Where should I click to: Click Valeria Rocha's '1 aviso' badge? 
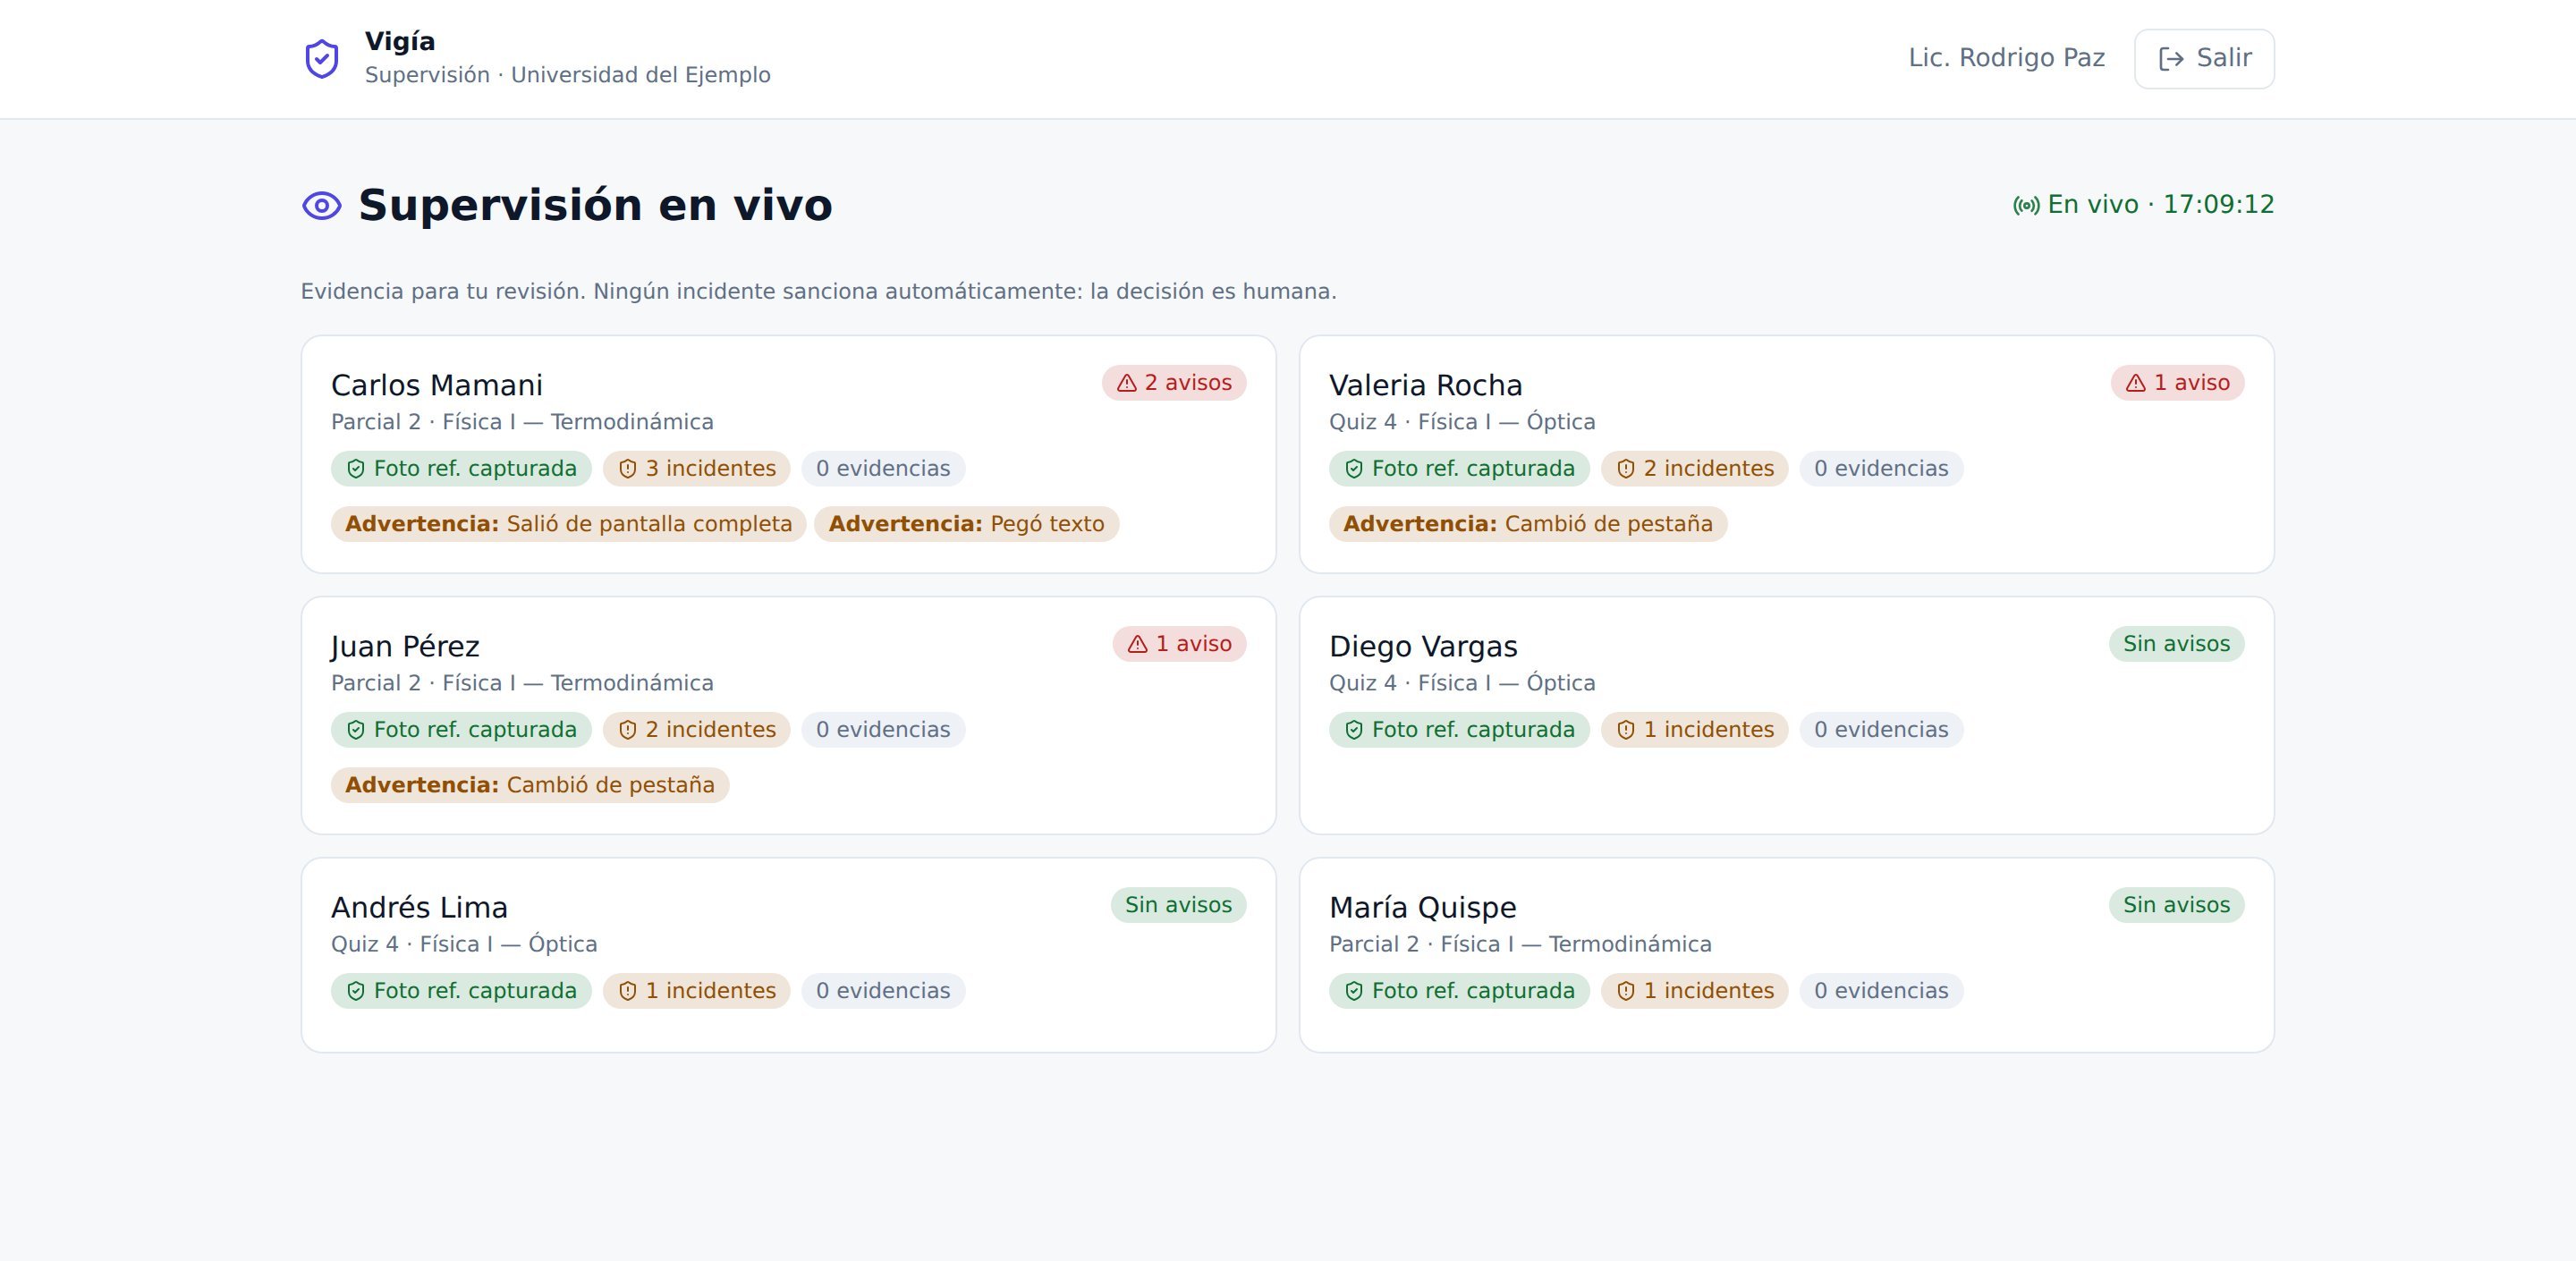(x=2177, y=383)
